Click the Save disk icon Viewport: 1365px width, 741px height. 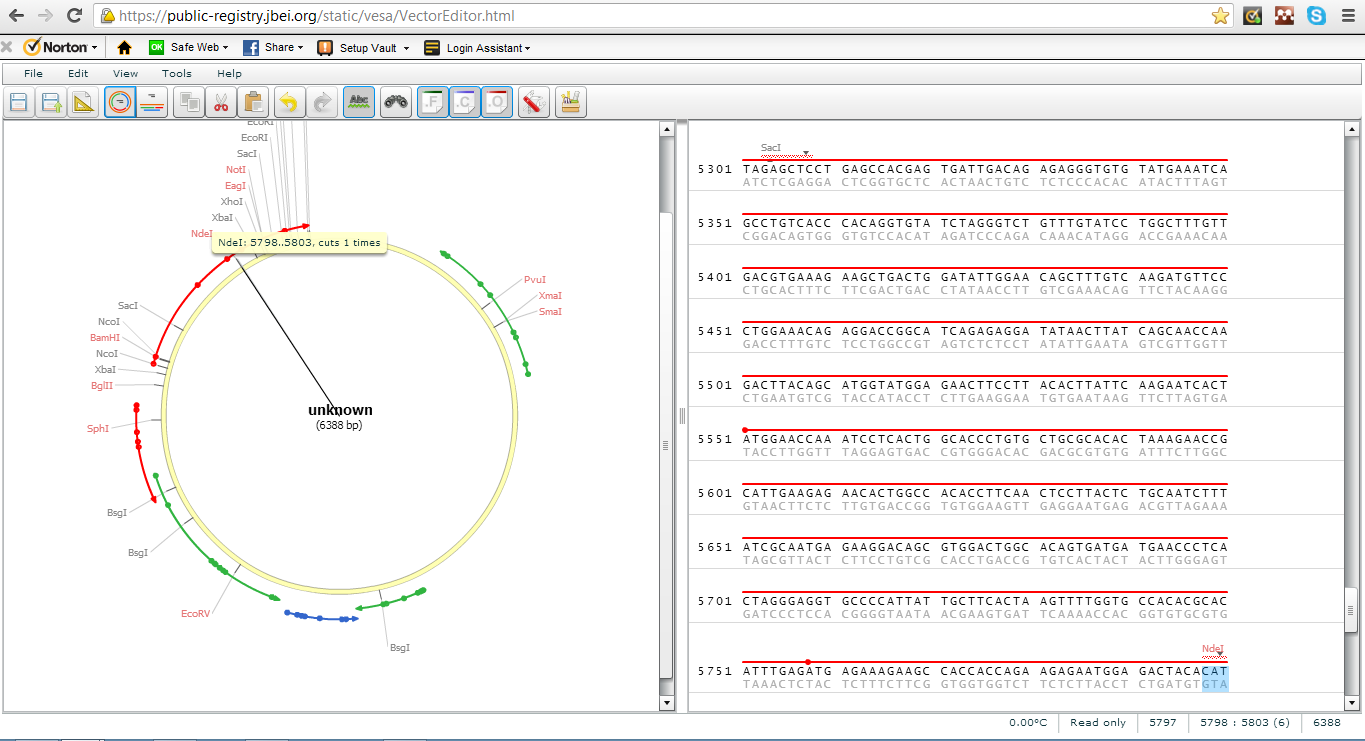(19, 102)
